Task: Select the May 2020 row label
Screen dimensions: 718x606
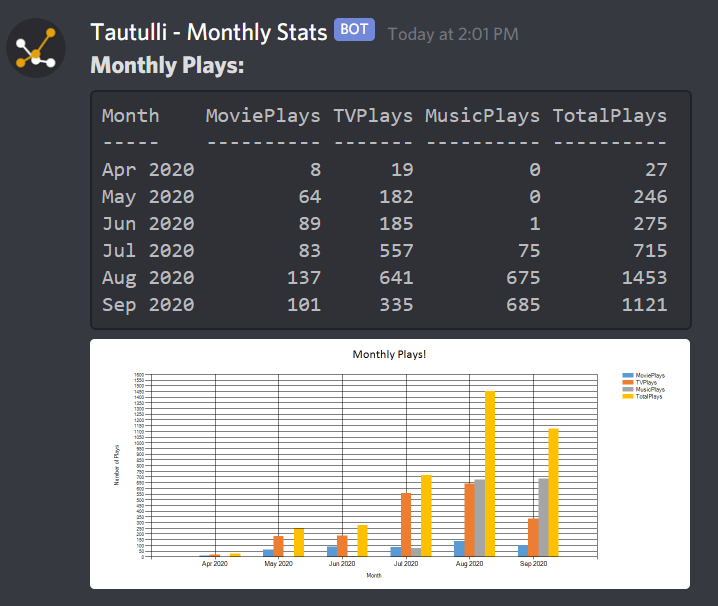Action: (148, 197)
